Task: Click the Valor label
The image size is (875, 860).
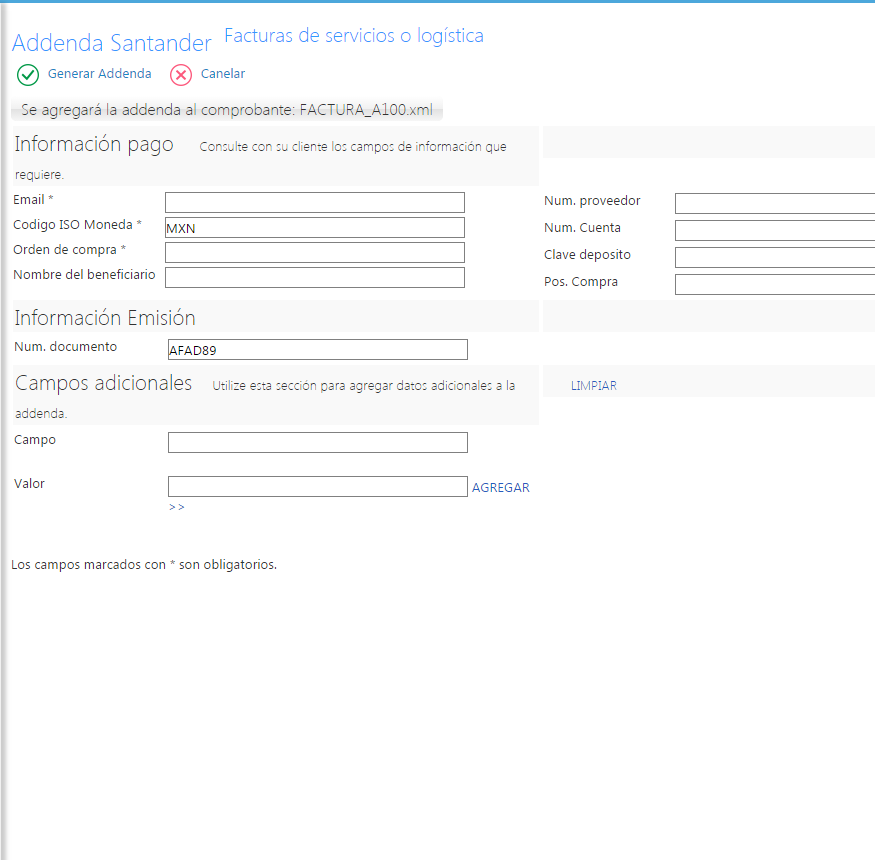Action: (x=29, y=484)
